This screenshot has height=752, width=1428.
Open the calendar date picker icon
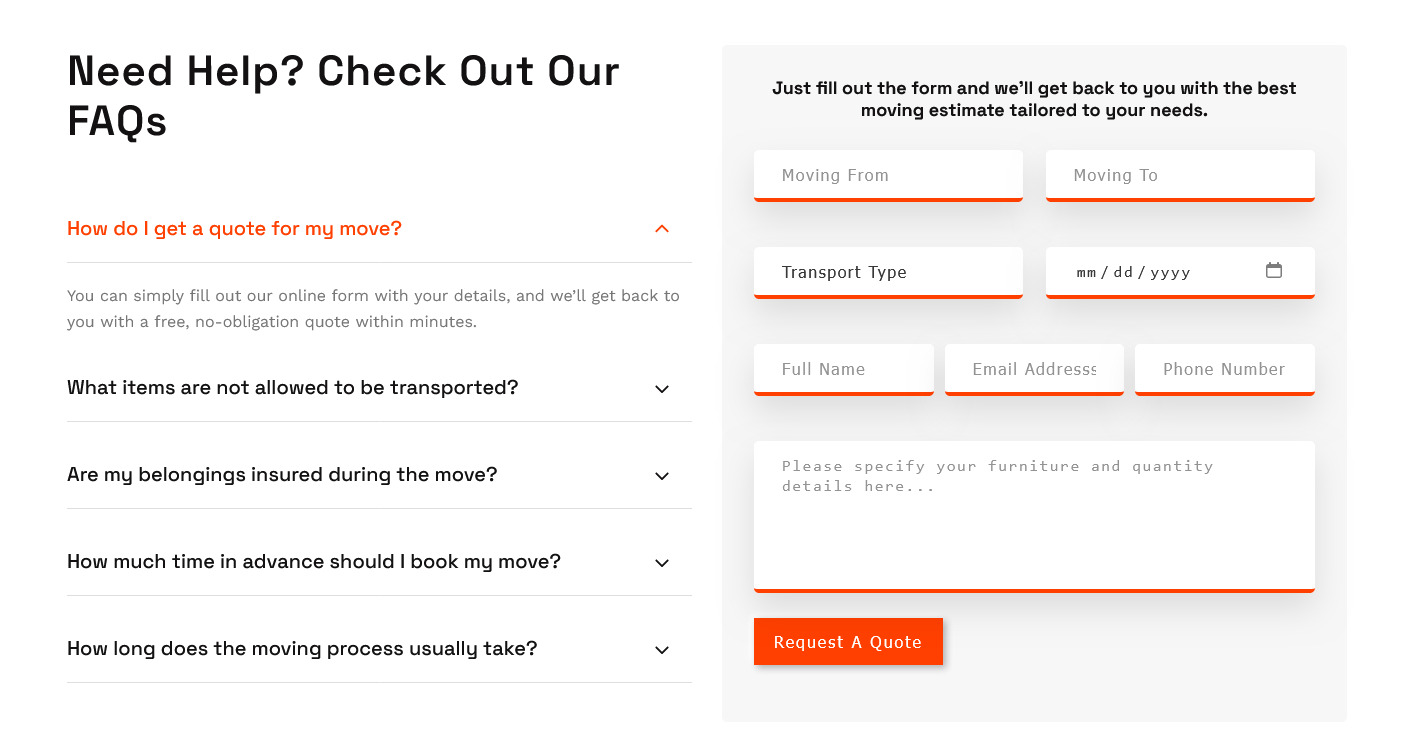1273,270
